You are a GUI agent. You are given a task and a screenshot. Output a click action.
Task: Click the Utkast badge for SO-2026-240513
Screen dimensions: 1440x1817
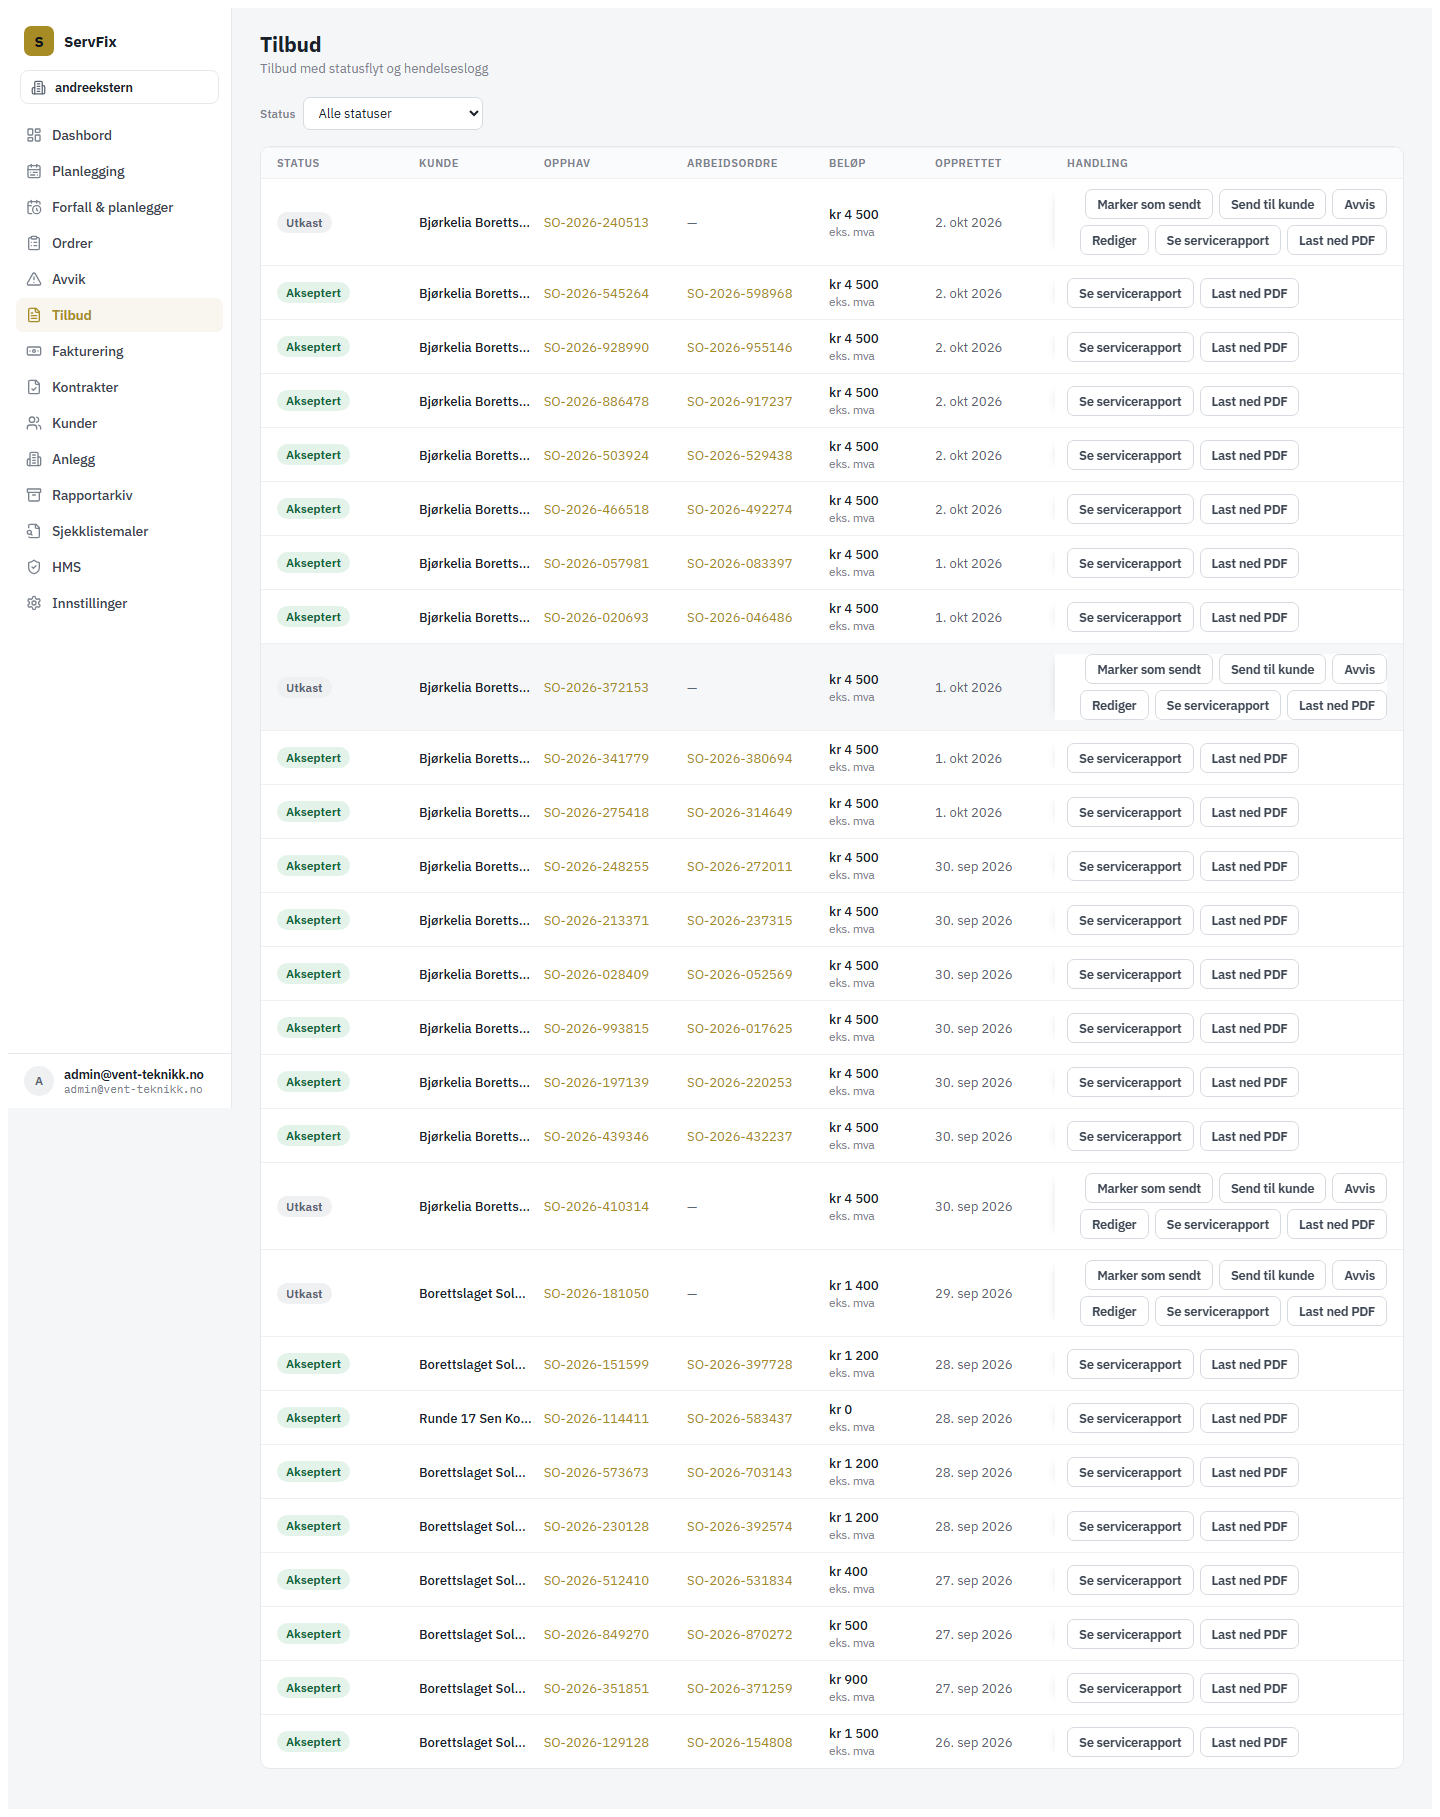304,223
